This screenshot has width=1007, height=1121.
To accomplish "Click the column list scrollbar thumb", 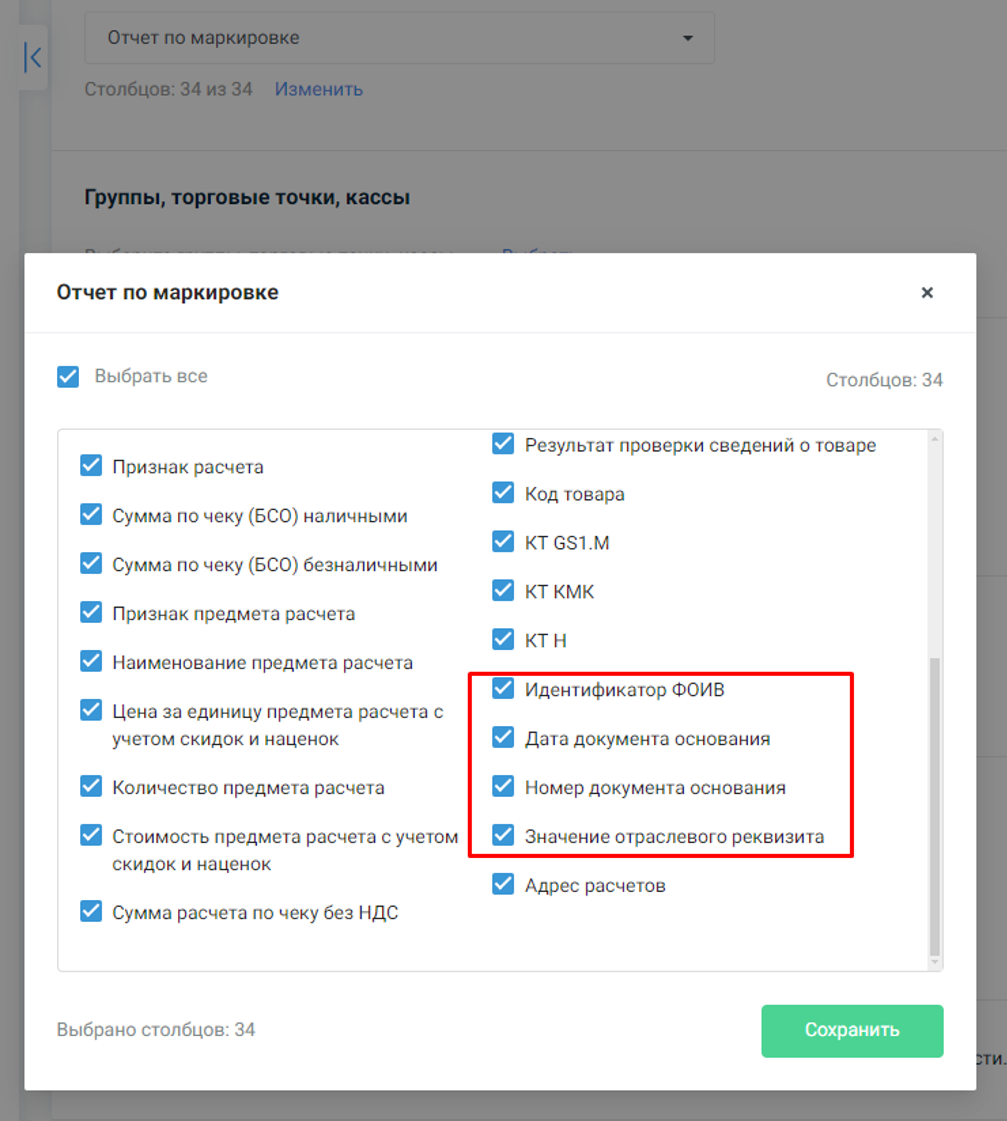I will click(x=935, y=806).
